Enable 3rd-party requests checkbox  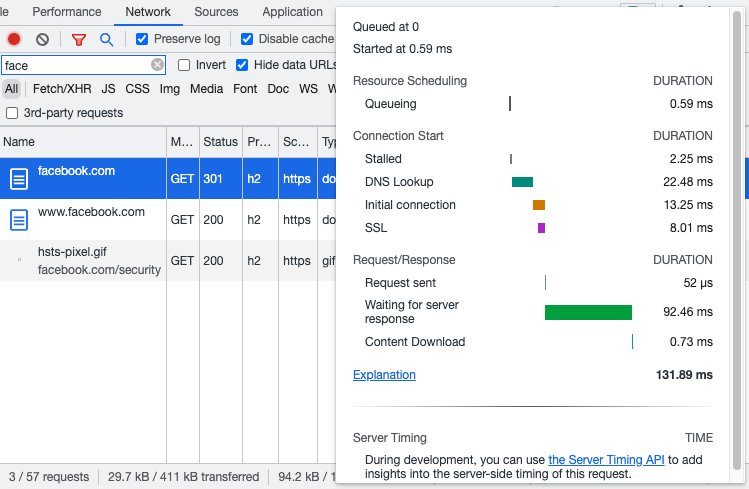click(12, 113)
